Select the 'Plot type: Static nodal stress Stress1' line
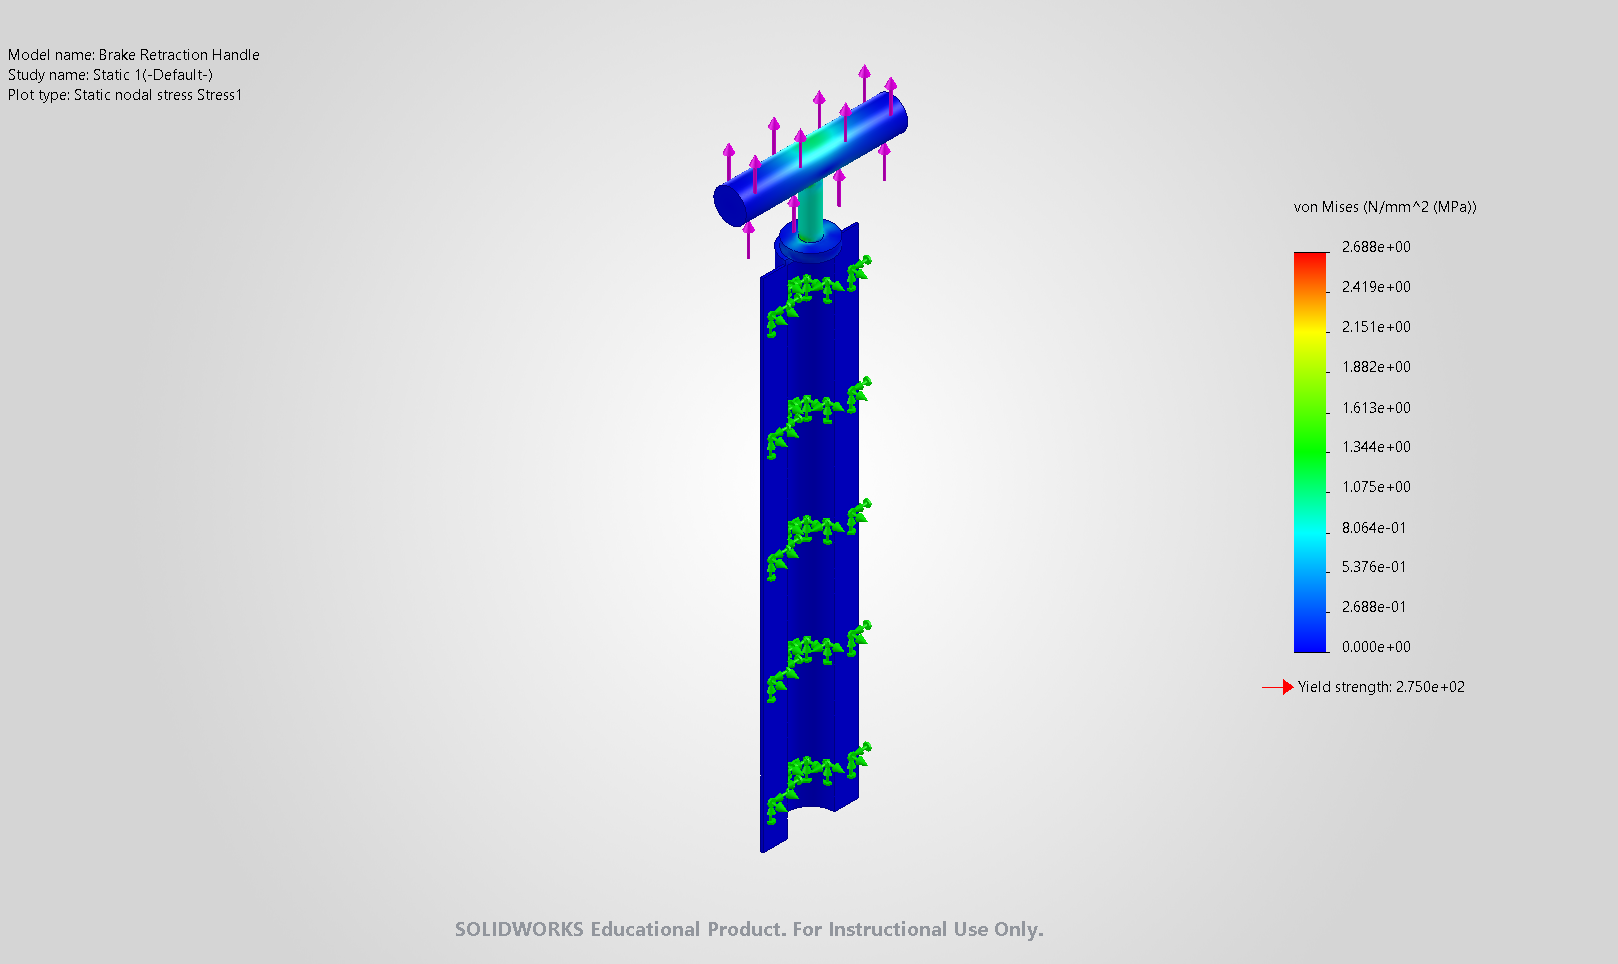 point(125,95)
